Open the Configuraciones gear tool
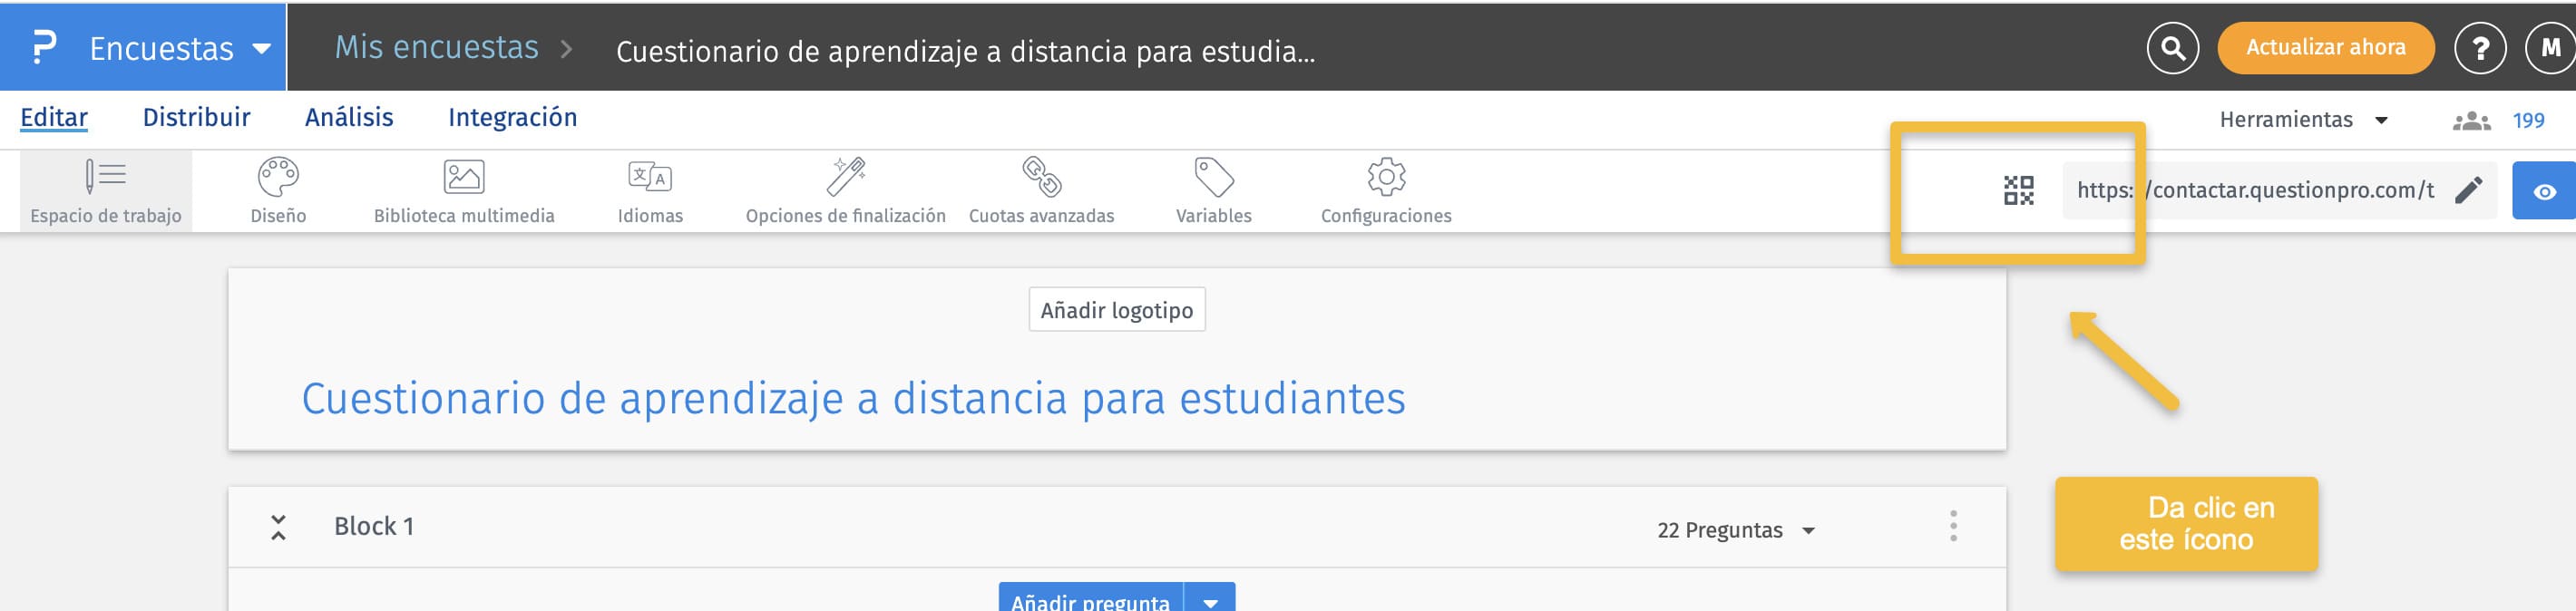Screen dimensions: 2576x611 (x=1386, y=191)
